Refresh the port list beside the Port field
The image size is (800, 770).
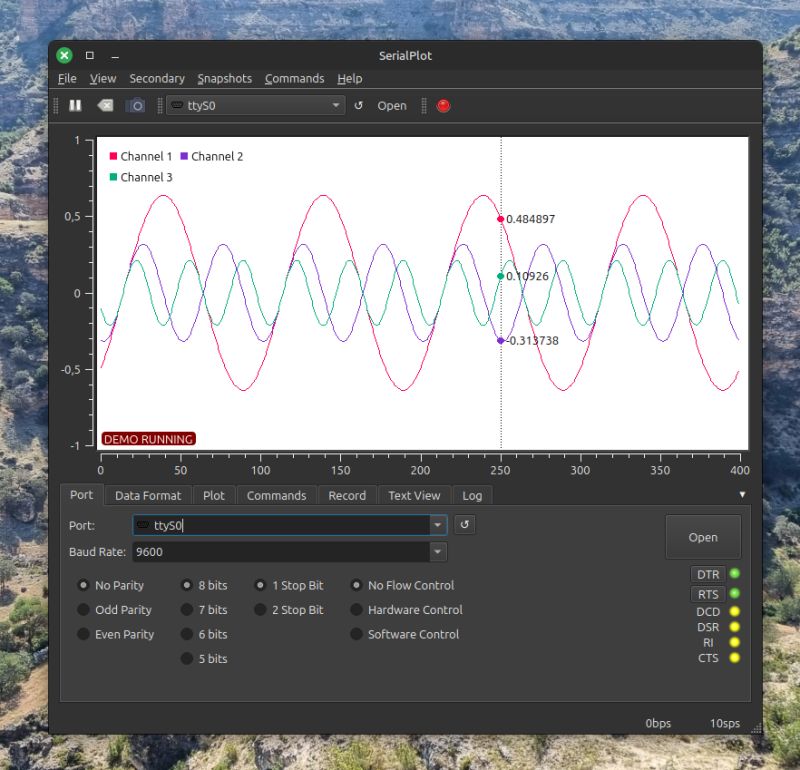464,524
